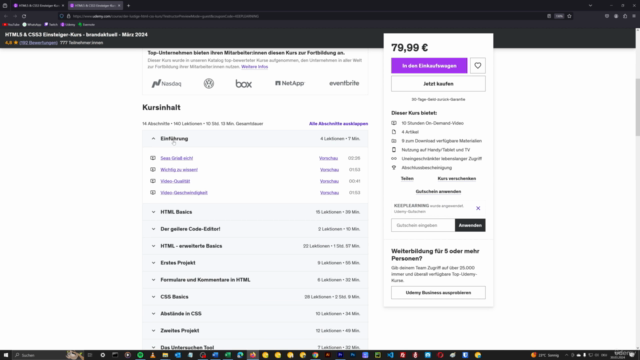
Task: Open the Wichtig zu wissen! lesson link
Action: click(179, 170)
